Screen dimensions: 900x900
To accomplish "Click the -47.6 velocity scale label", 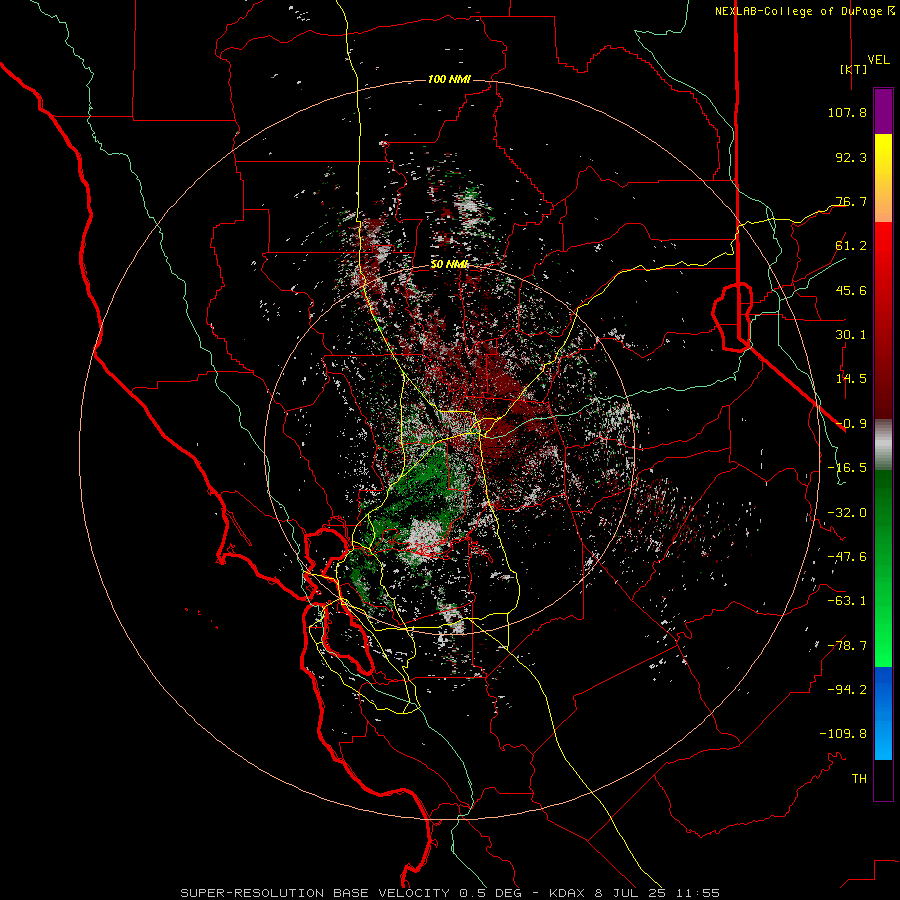I will tap(847, 557).
